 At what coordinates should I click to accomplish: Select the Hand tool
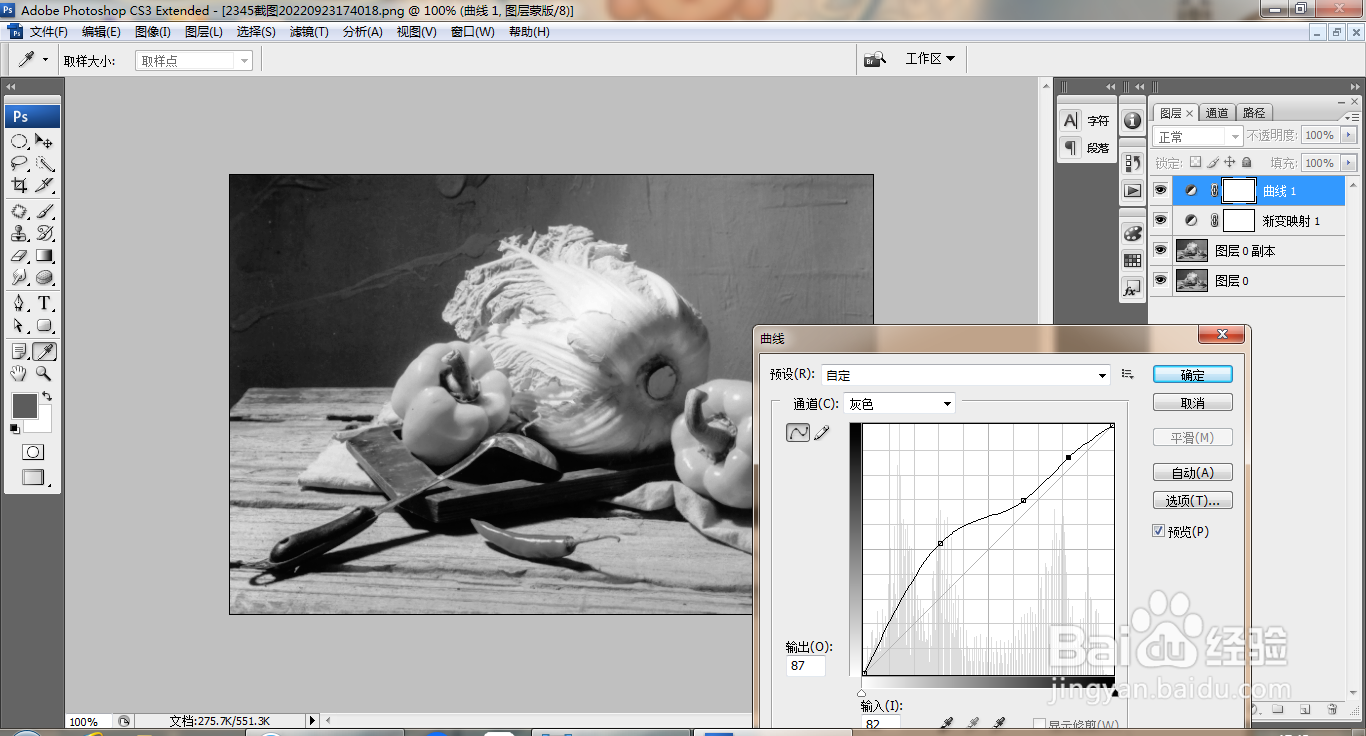click(x=19, y=373)
